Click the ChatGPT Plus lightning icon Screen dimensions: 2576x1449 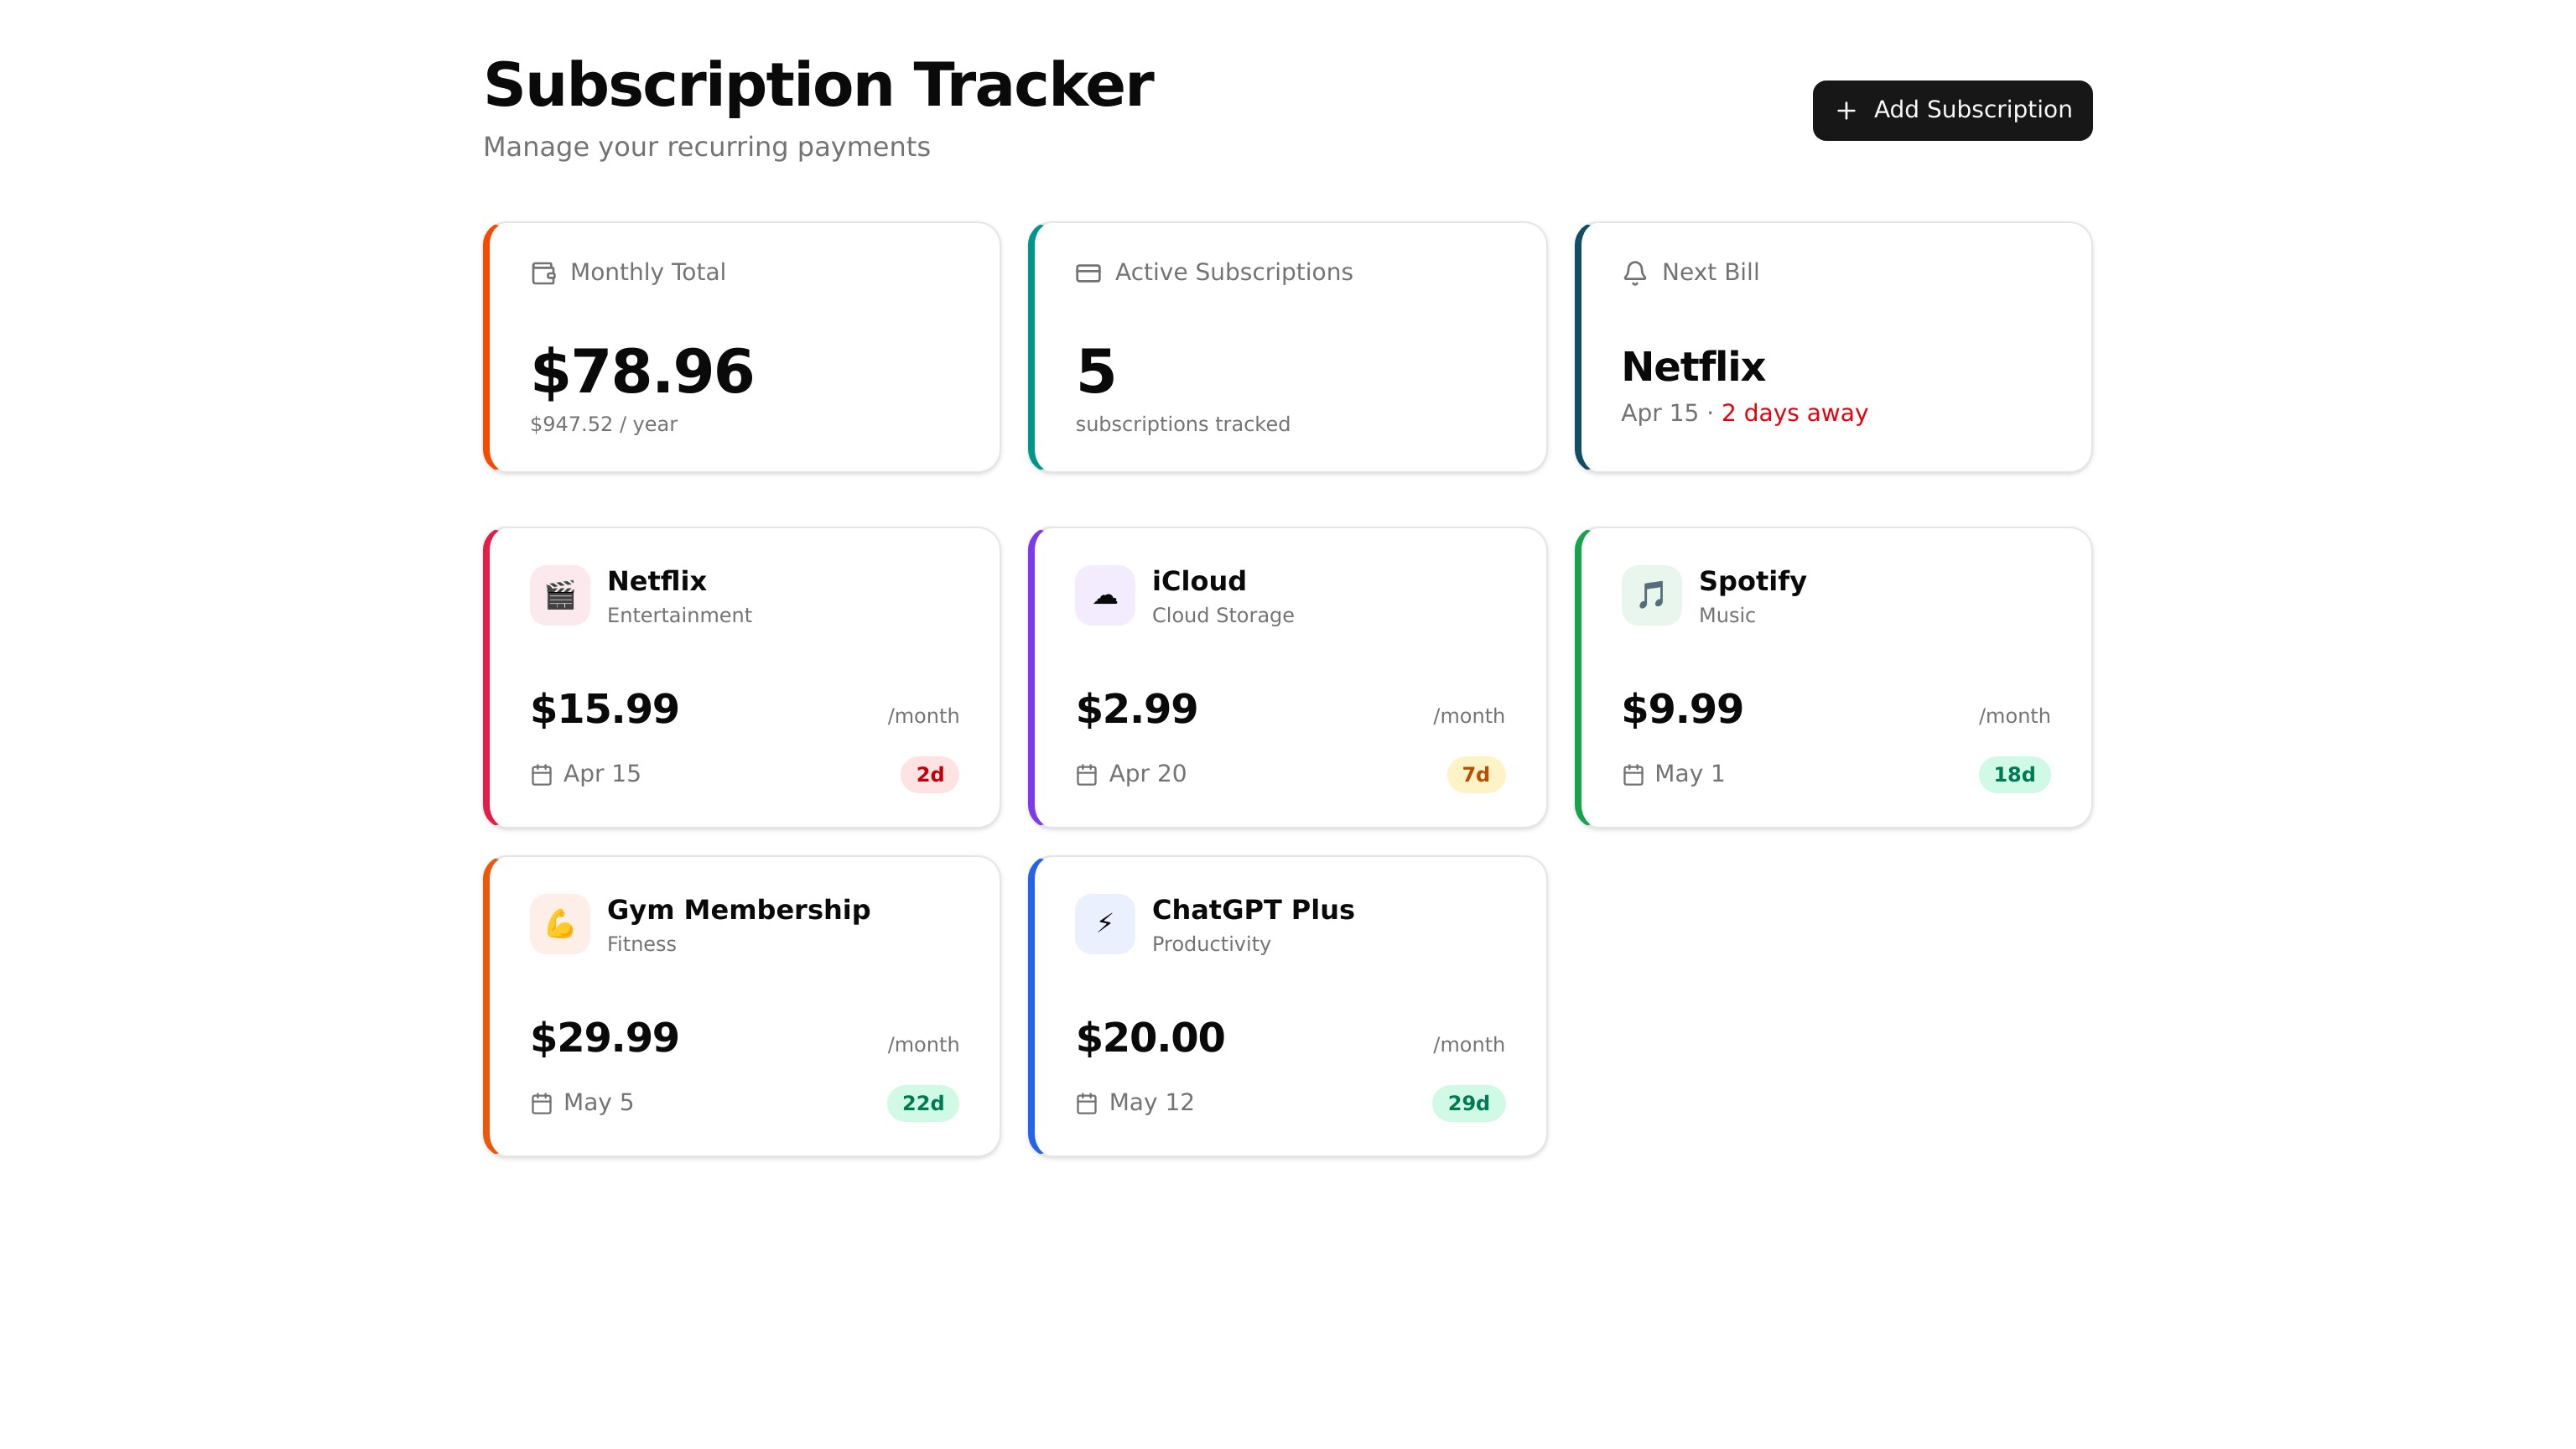[1104, 923]
